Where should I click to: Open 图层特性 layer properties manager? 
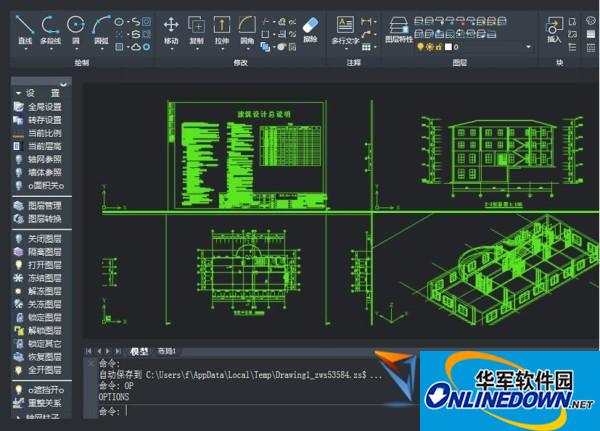coord(399,30)
